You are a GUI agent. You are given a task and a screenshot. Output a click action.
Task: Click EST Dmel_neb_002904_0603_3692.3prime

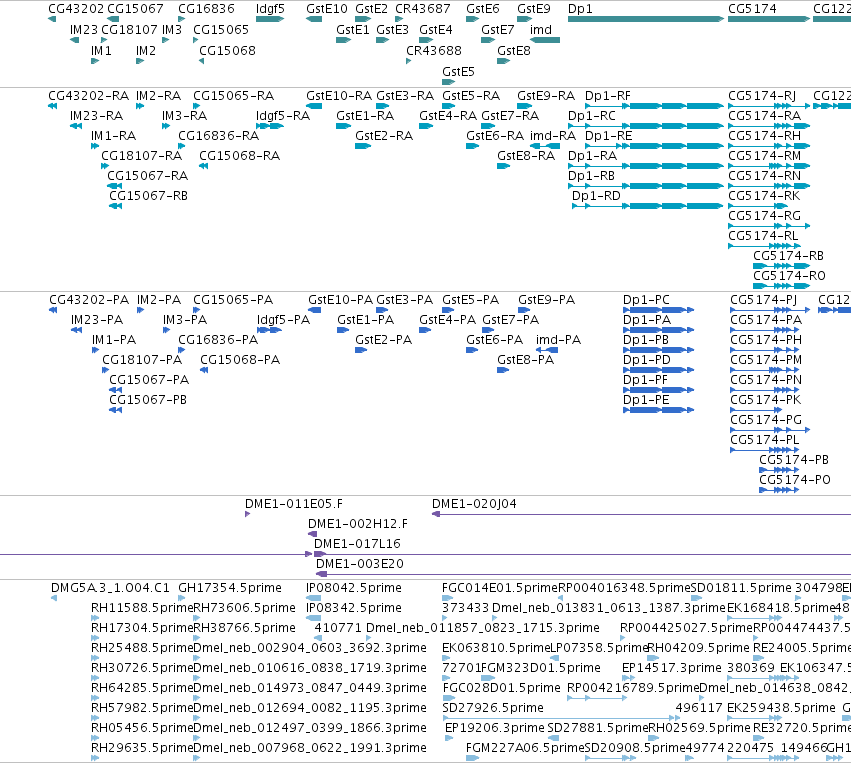[310, 647]
